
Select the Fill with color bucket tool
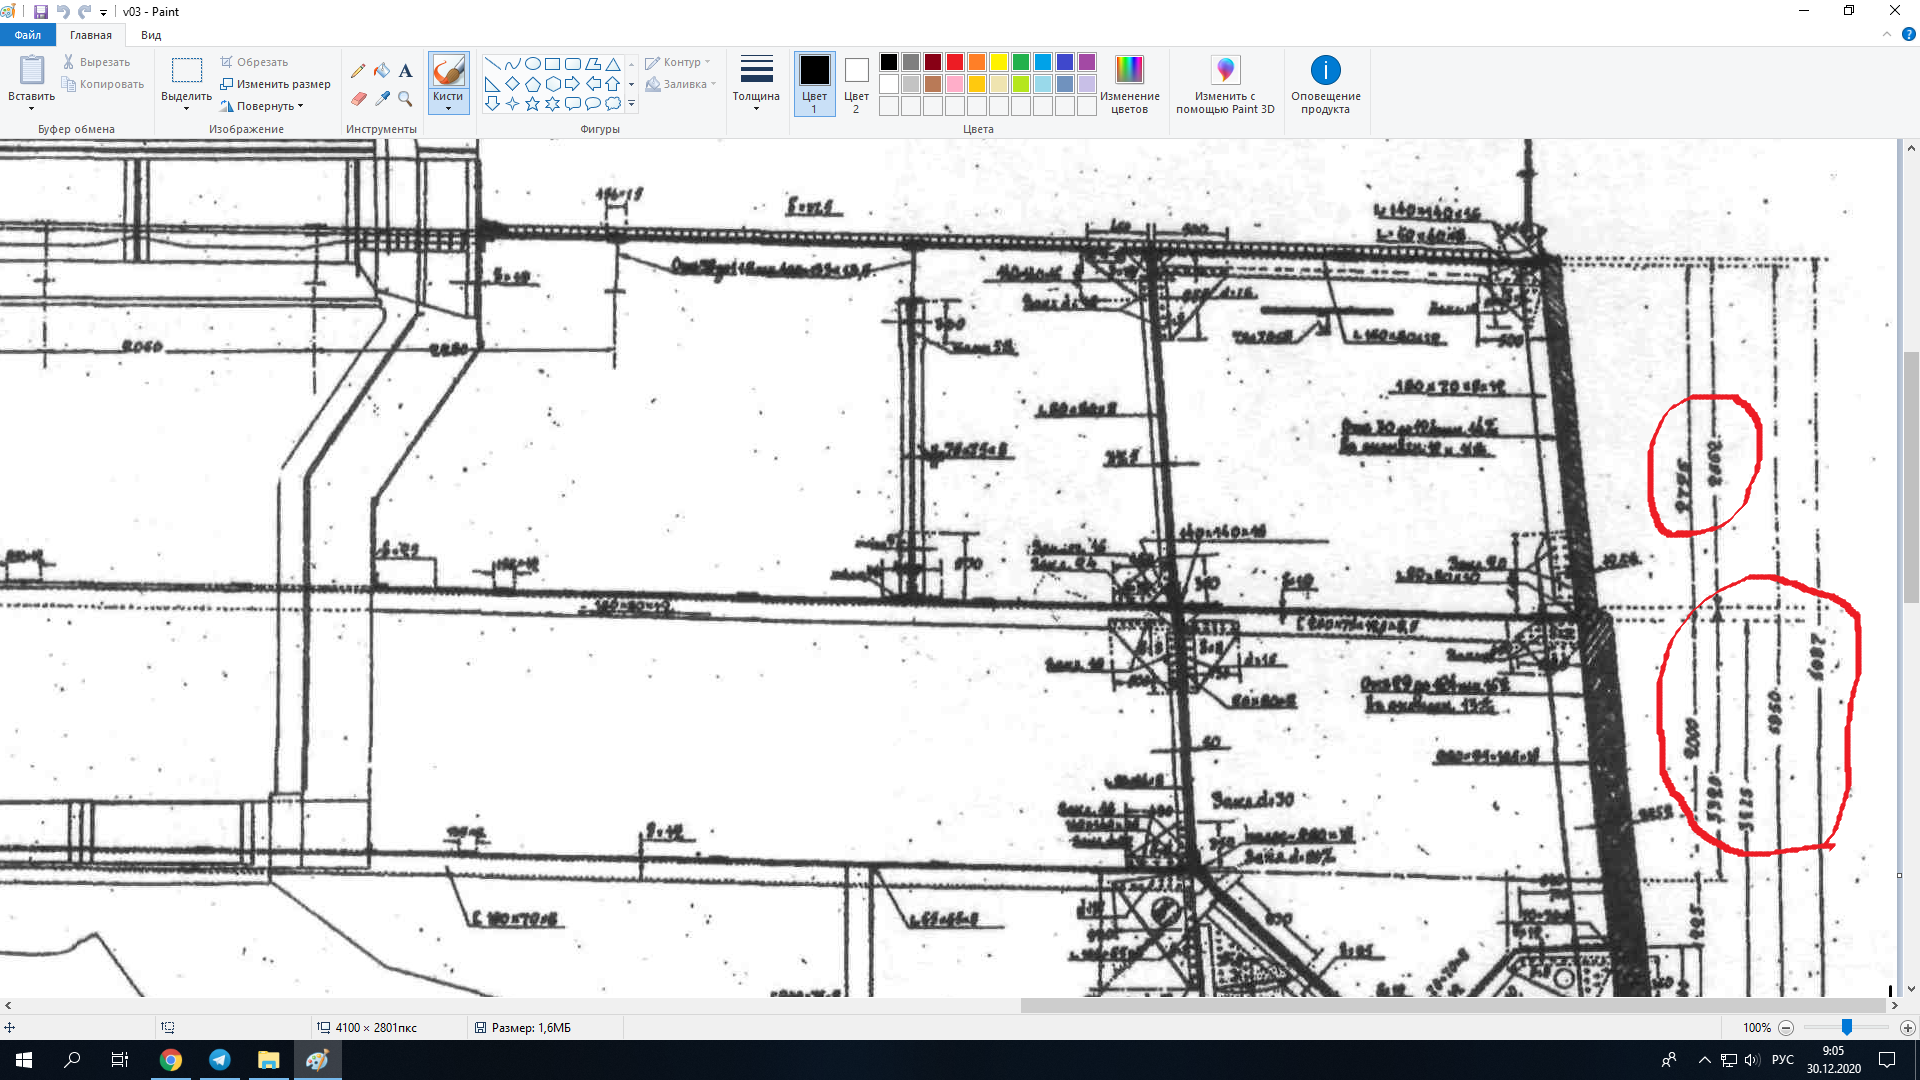(382, 71)
